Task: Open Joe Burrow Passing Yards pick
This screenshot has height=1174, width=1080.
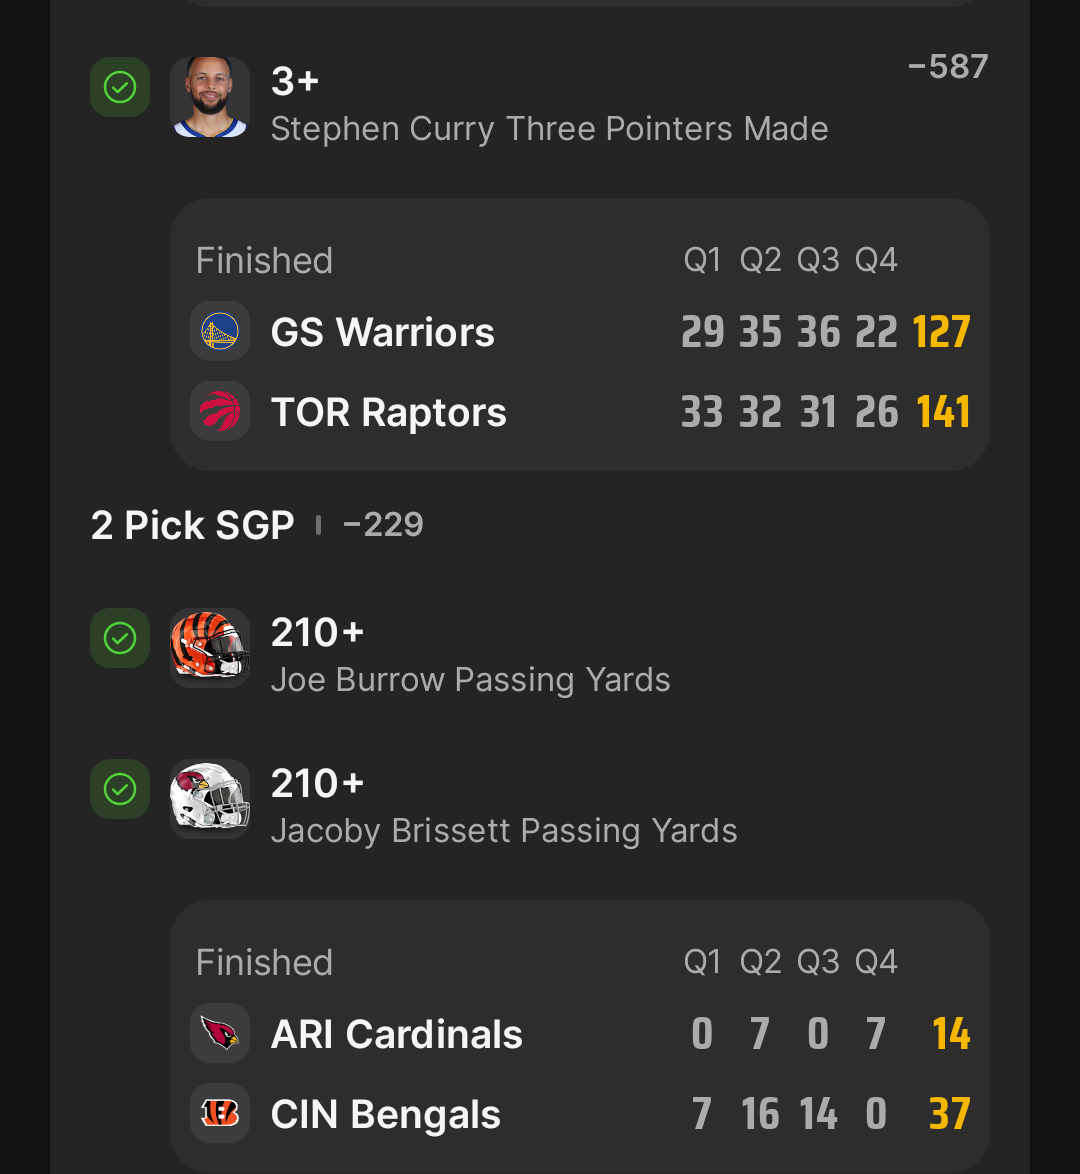Action: 470,680
